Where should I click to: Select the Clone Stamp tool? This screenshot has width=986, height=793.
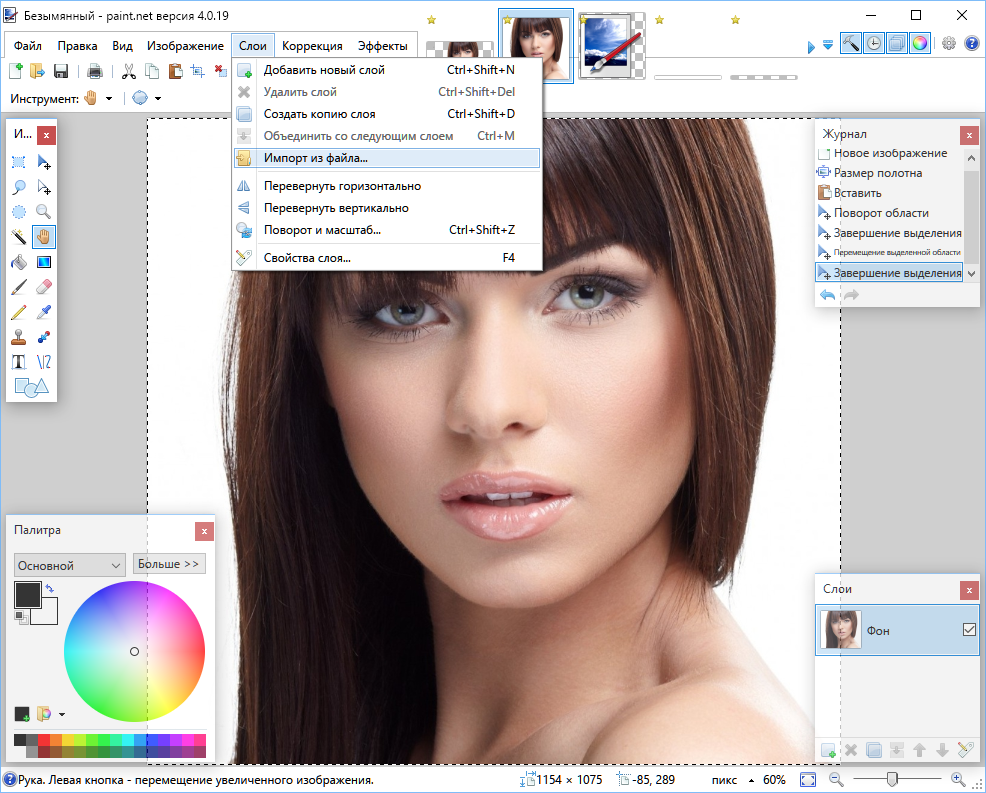(x=18, y=337)
